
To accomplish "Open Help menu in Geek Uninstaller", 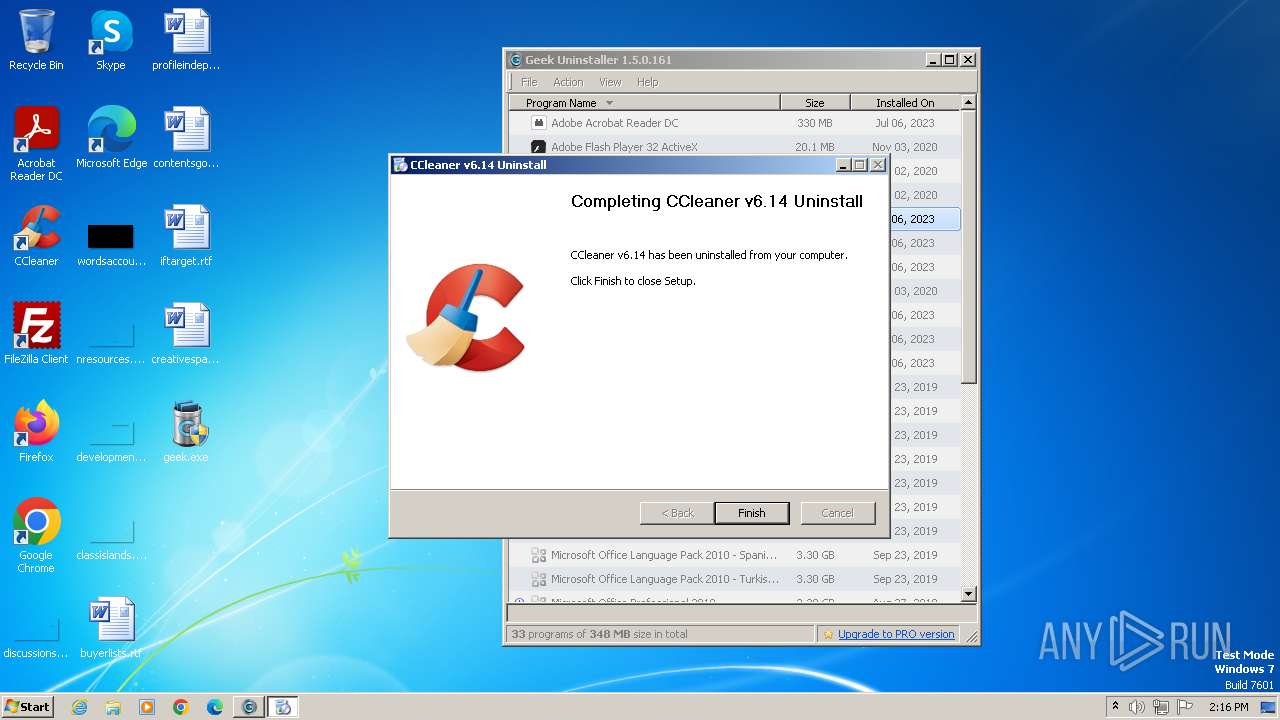I will (647, 82).
